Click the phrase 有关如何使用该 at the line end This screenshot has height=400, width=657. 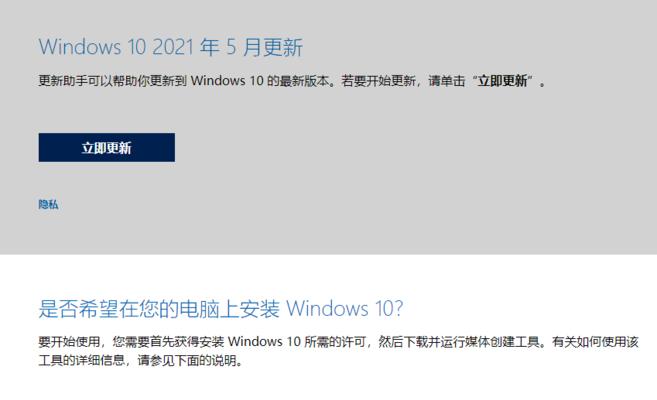(x=595, y=342)
